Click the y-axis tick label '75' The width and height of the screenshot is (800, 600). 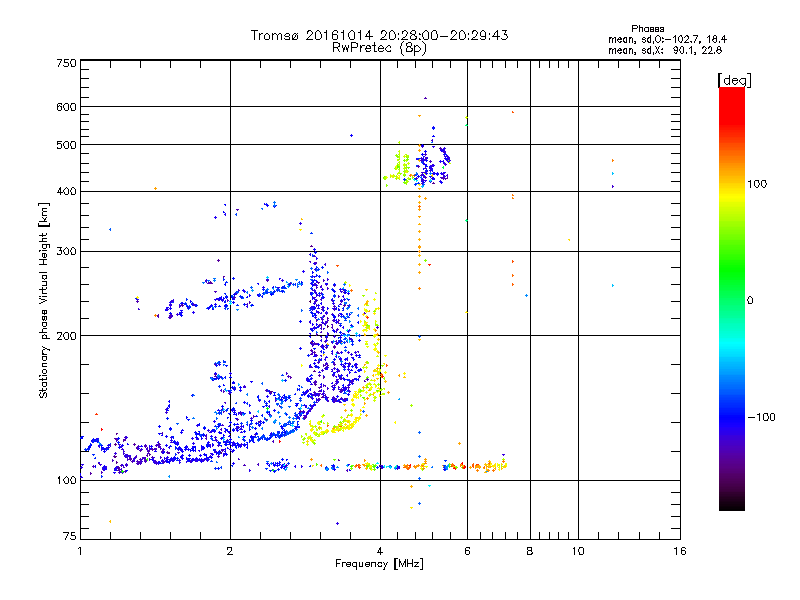70,536
